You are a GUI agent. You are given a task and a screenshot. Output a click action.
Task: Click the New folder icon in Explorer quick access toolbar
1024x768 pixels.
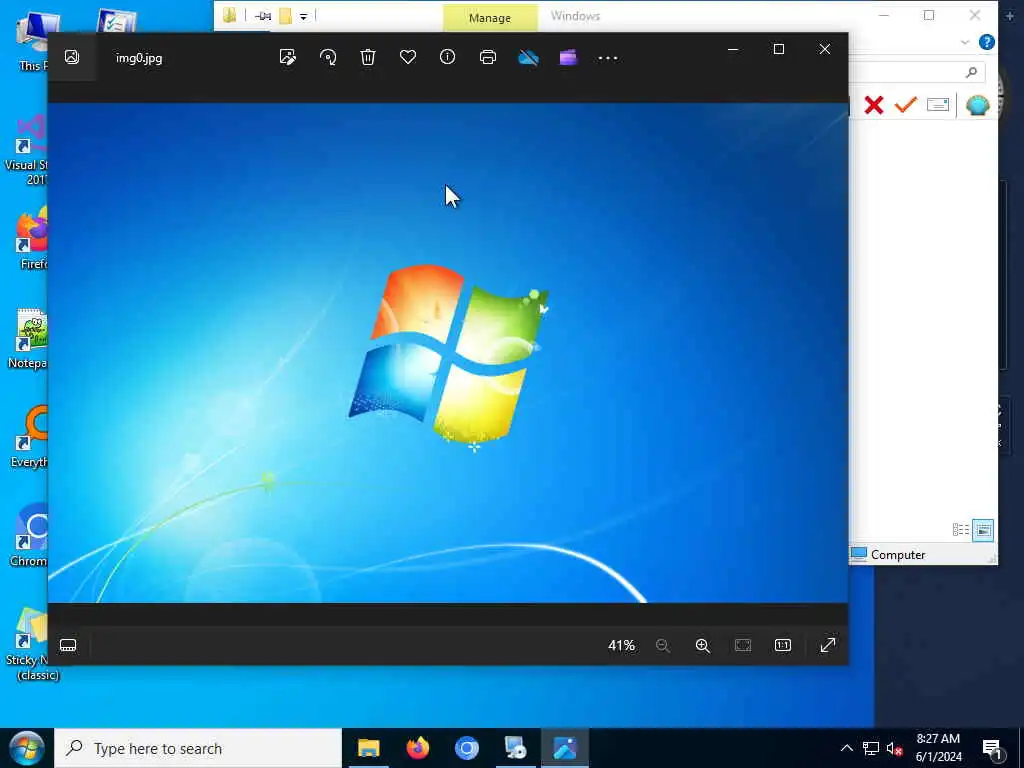(285, 16)
